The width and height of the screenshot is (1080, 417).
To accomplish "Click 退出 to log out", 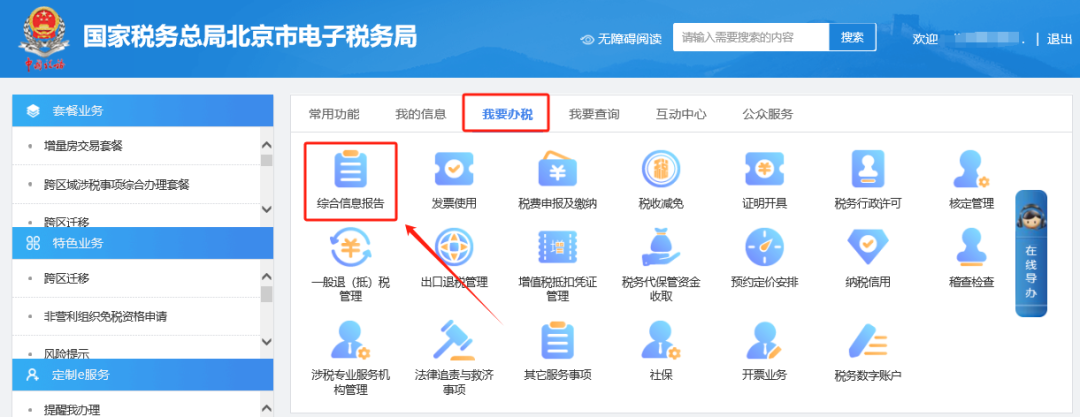I will [x=1059, y=39].
